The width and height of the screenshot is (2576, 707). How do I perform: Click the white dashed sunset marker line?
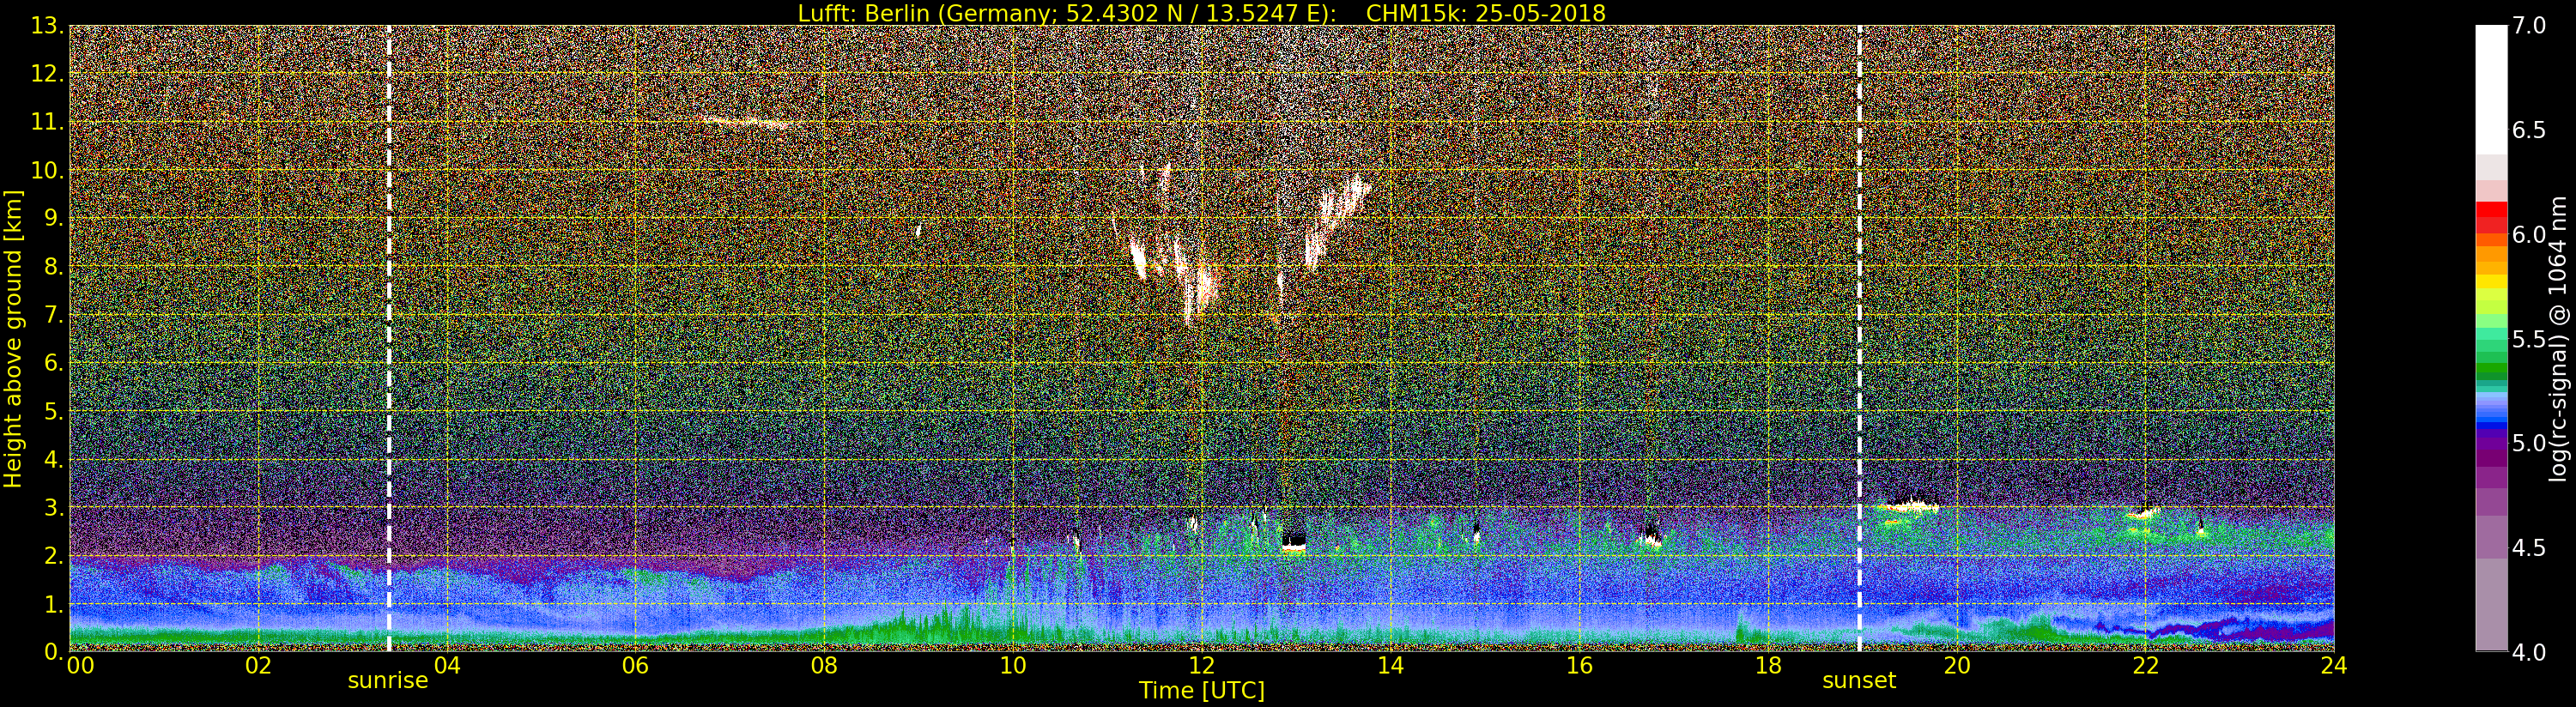point(1859,339)
